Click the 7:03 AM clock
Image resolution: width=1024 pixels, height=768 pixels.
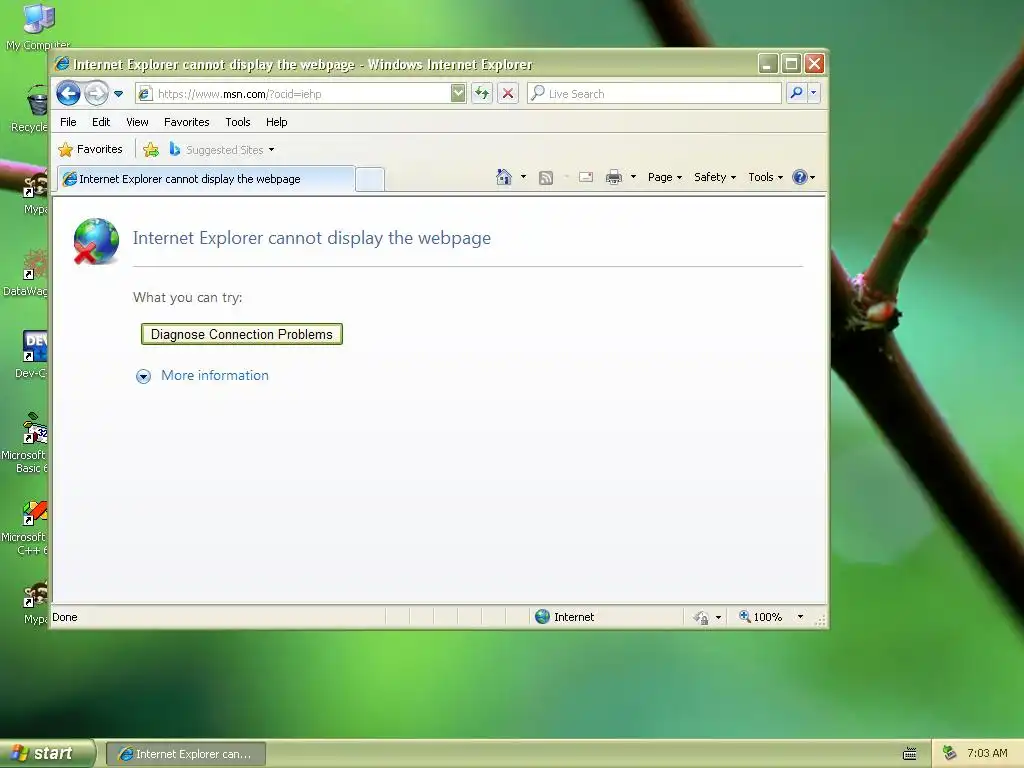pos(987,753)
